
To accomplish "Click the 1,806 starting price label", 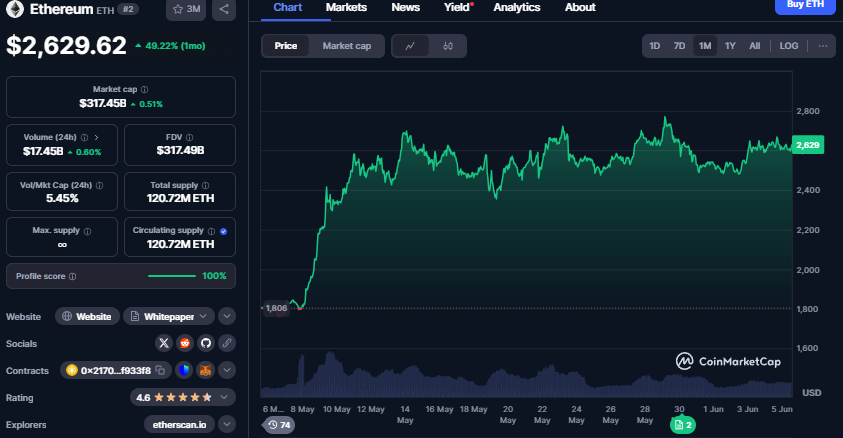I will (x=276, y=308).
